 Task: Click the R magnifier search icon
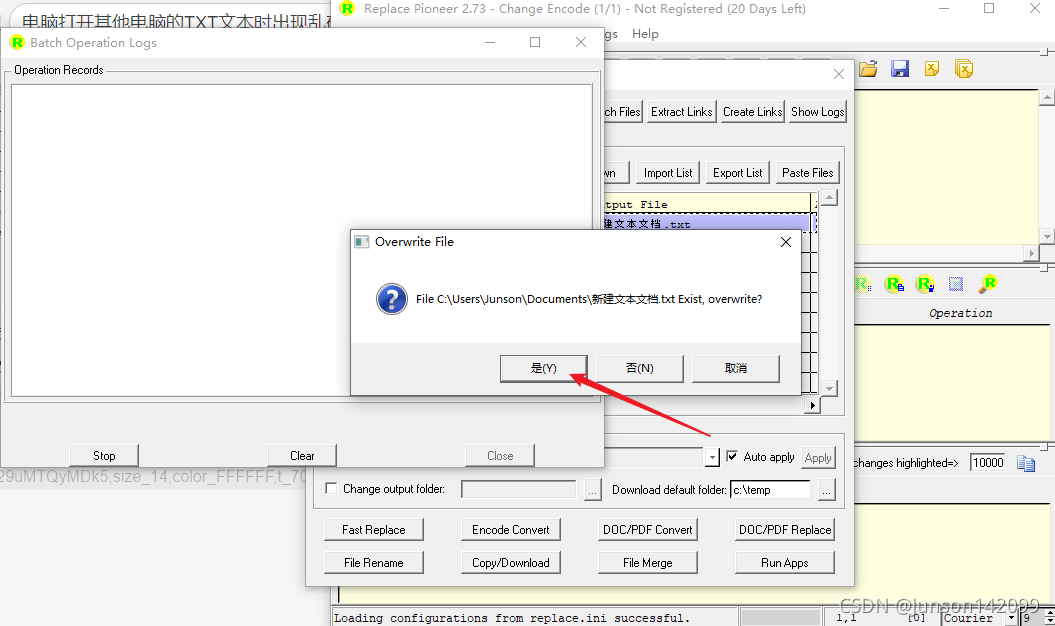988,284
